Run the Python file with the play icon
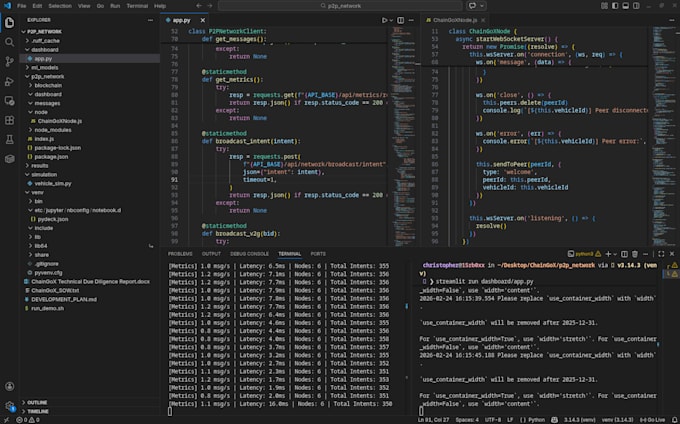This screenshot has height=424, width=680. click(384, 20)
